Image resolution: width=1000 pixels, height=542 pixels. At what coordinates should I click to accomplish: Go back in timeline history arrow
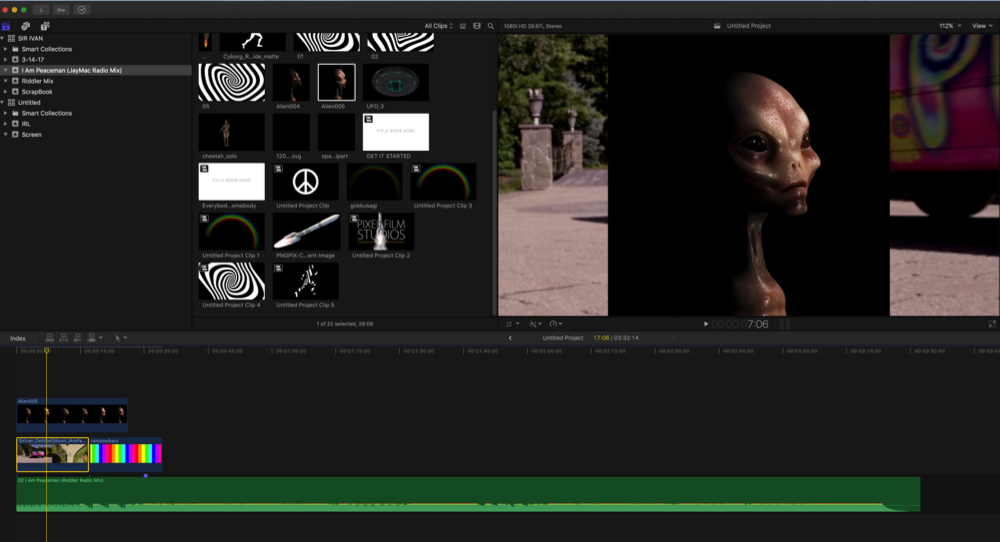tap(510, 338)
